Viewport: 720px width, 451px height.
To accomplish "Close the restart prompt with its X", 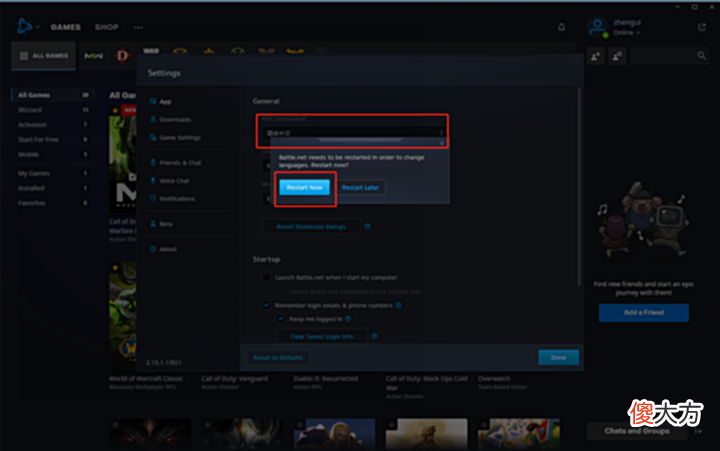I will (x=441, y=143).
